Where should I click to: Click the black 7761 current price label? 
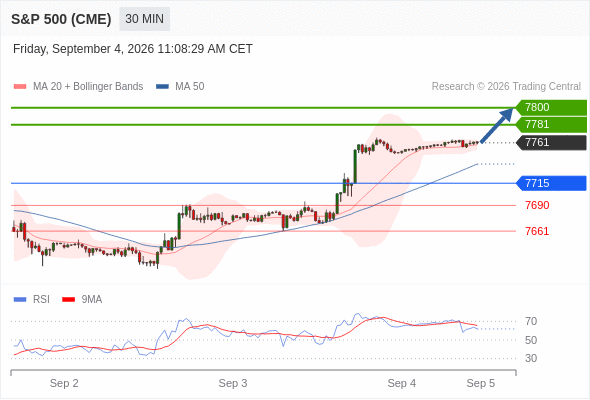(x=551, y=143)
